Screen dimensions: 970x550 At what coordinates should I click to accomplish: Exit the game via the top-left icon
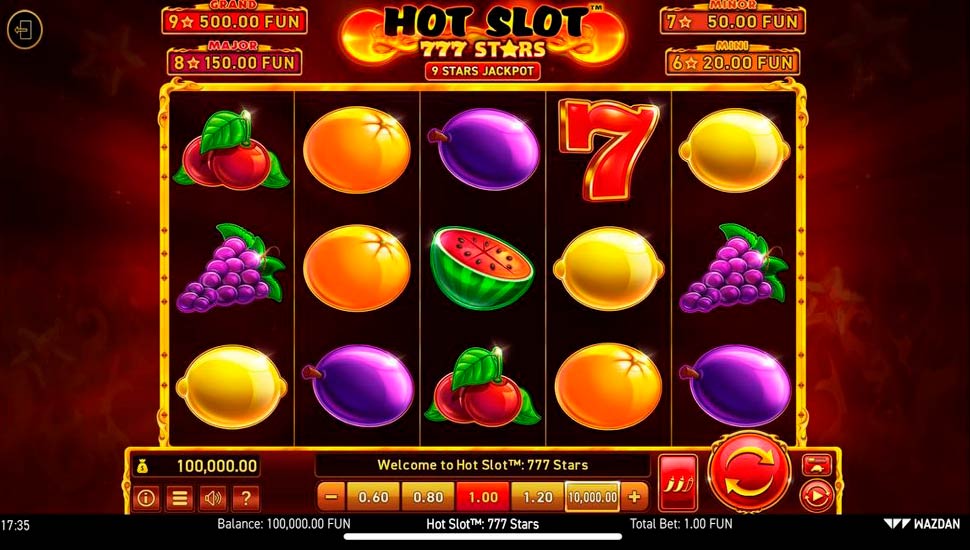pos(25,30)
